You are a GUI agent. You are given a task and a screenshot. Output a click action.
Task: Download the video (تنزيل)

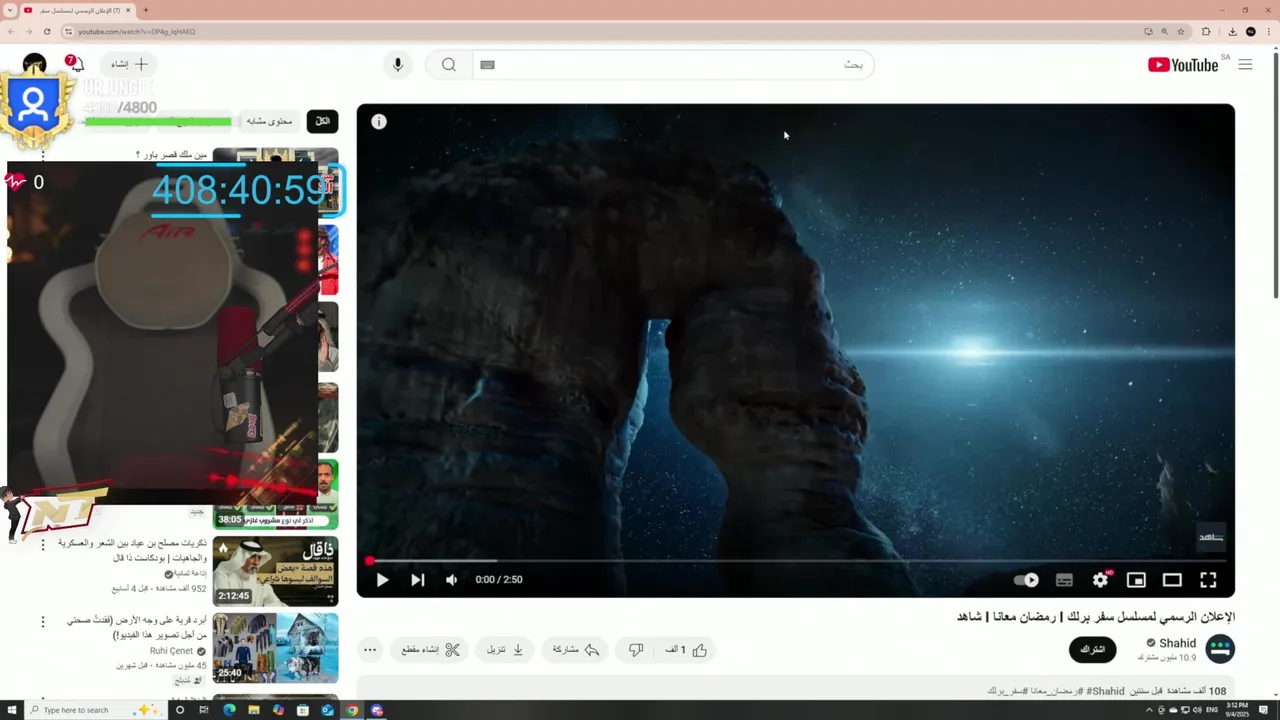[505, 650]
